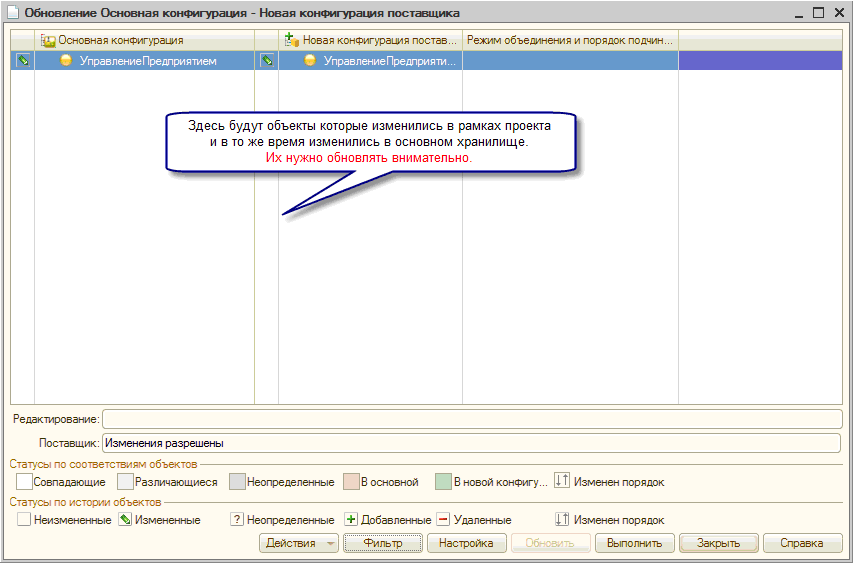Click the Справка help button
Screen dimensions: 853x563
click(x=803, y=544)
